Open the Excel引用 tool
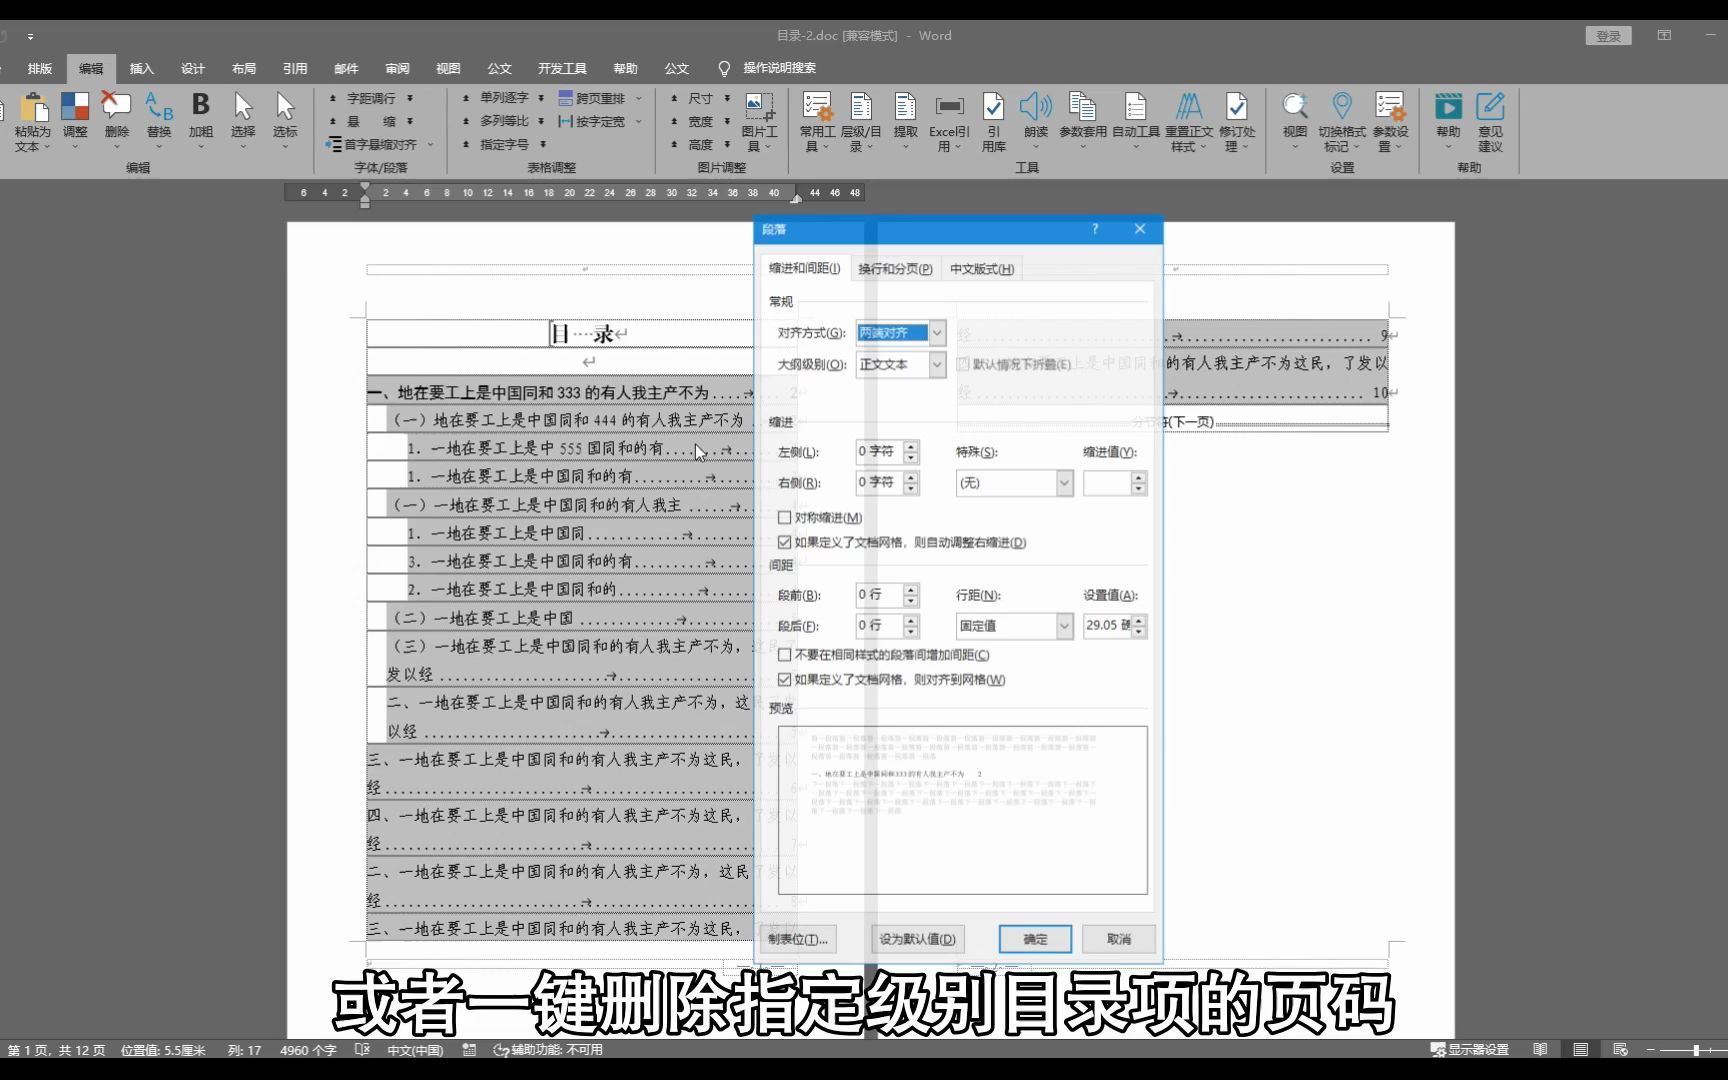This screenshot has width=1728, height=1080. pyautogui.click(x=949, y=121)
